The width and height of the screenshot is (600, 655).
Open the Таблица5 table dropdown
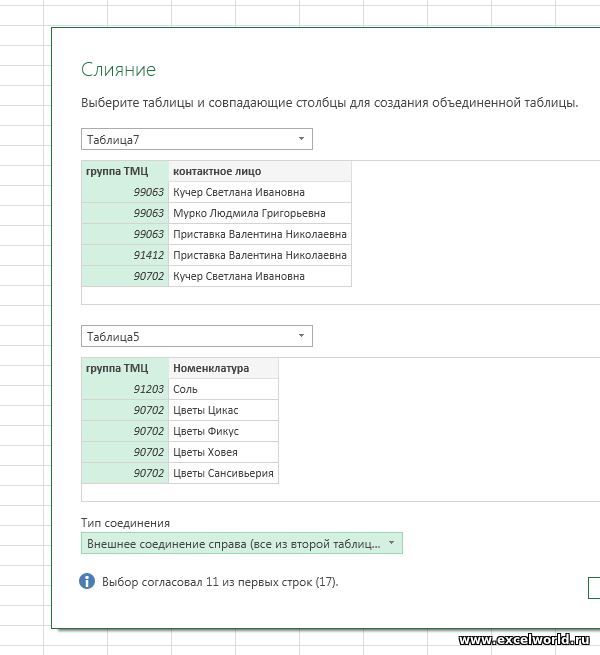coord(196,336)
